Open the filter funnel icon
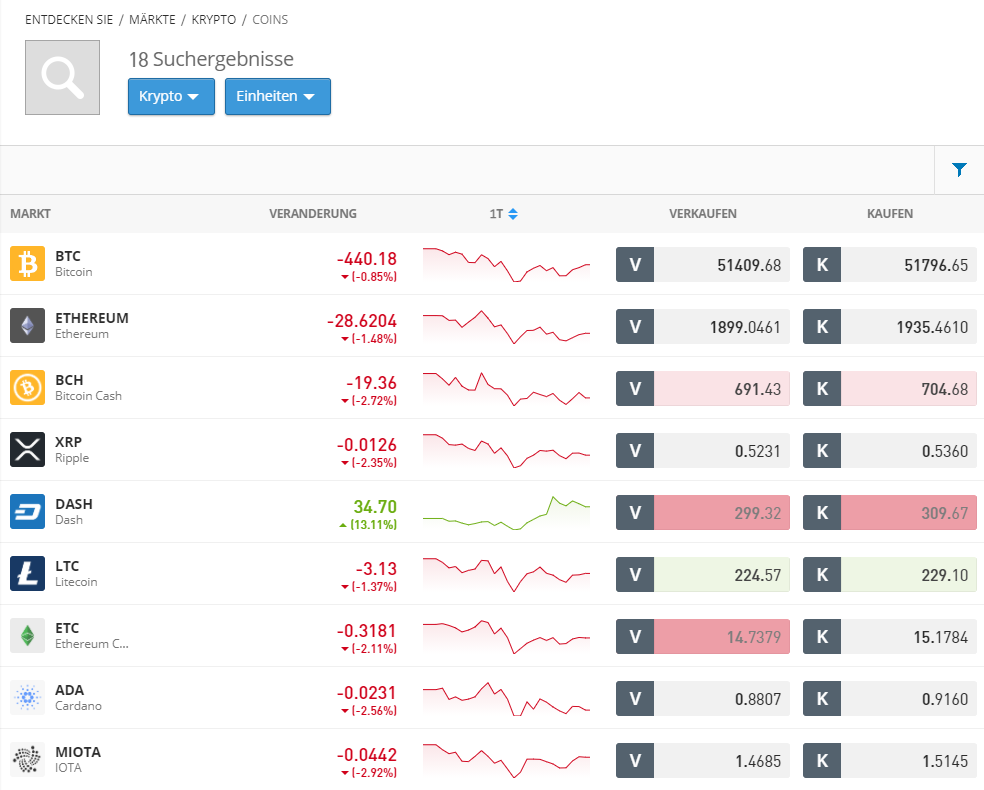The height and width of the screenshot is (790, 984). tap(959, 170)
